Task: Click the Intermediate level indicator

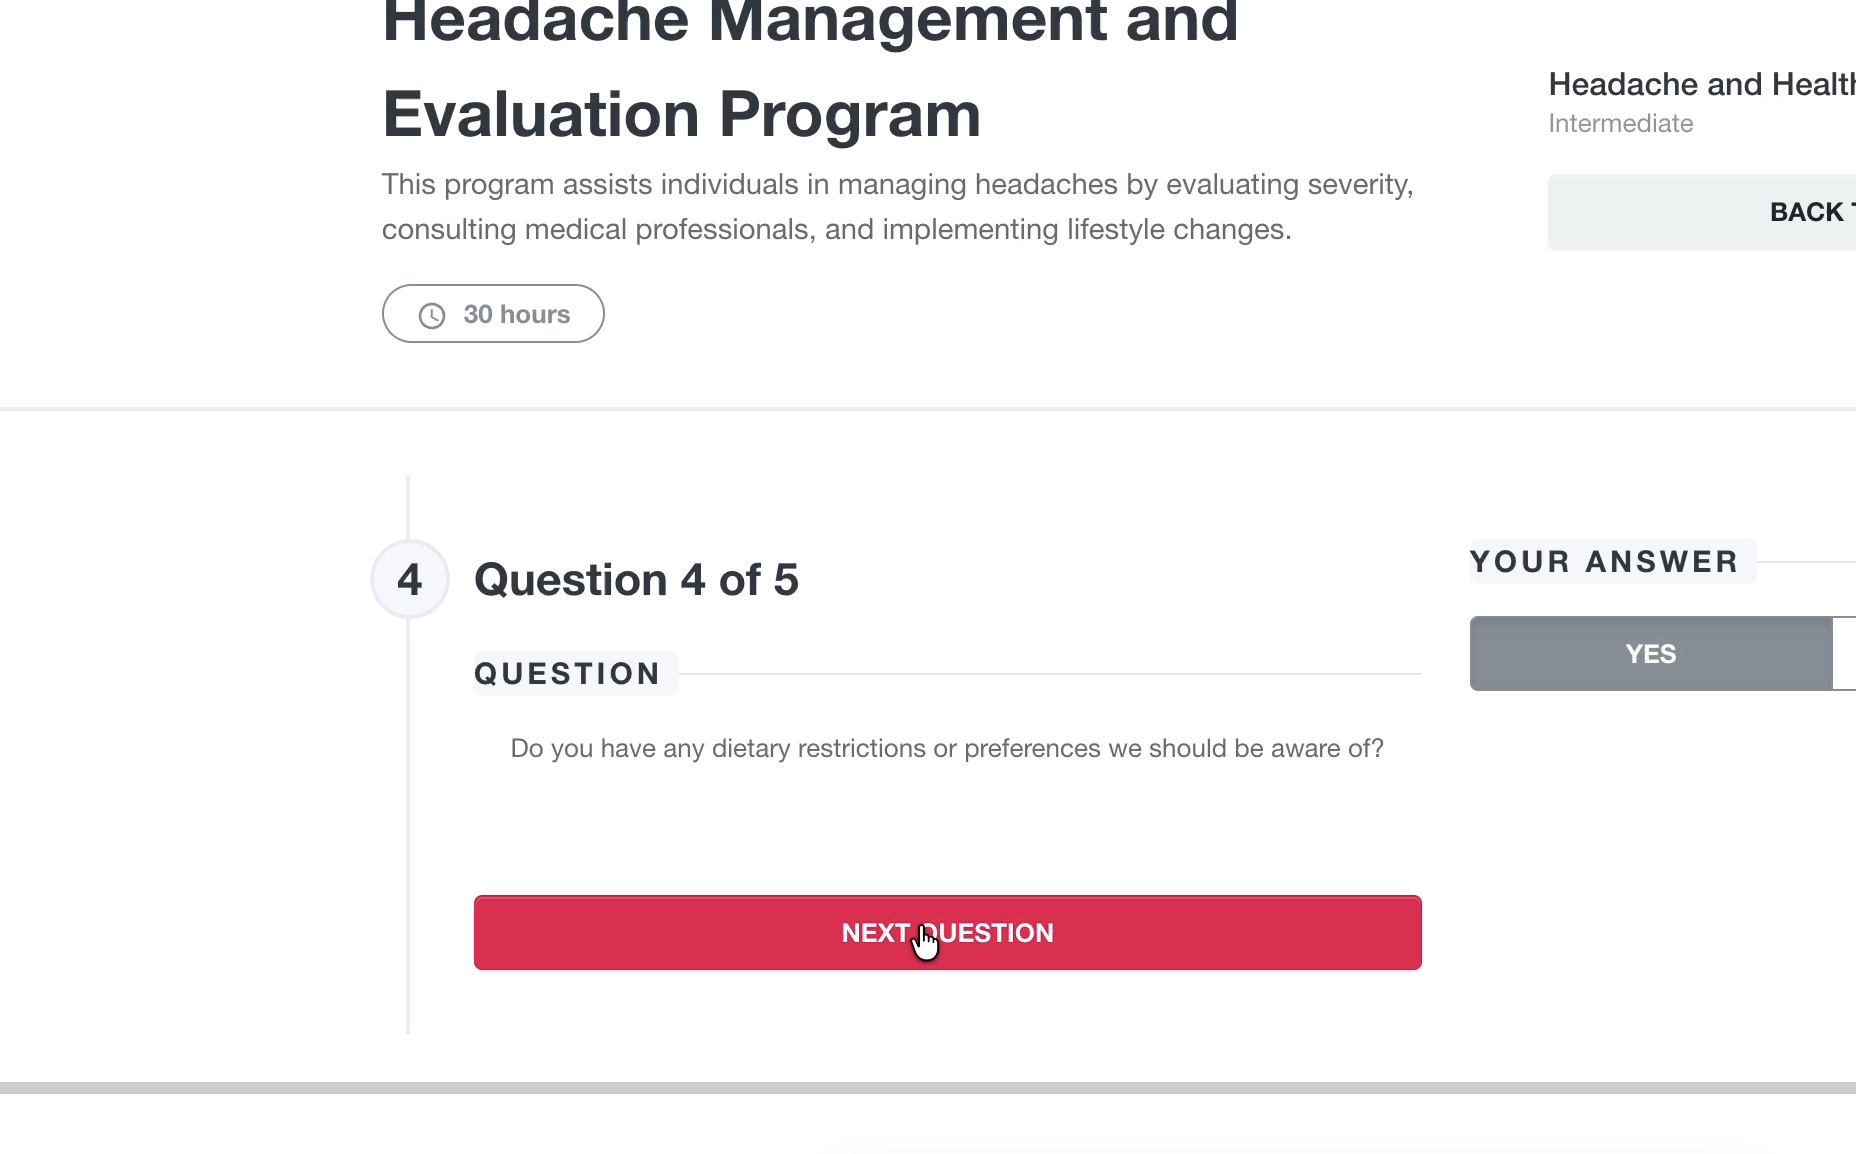Action: [1619, 123]
